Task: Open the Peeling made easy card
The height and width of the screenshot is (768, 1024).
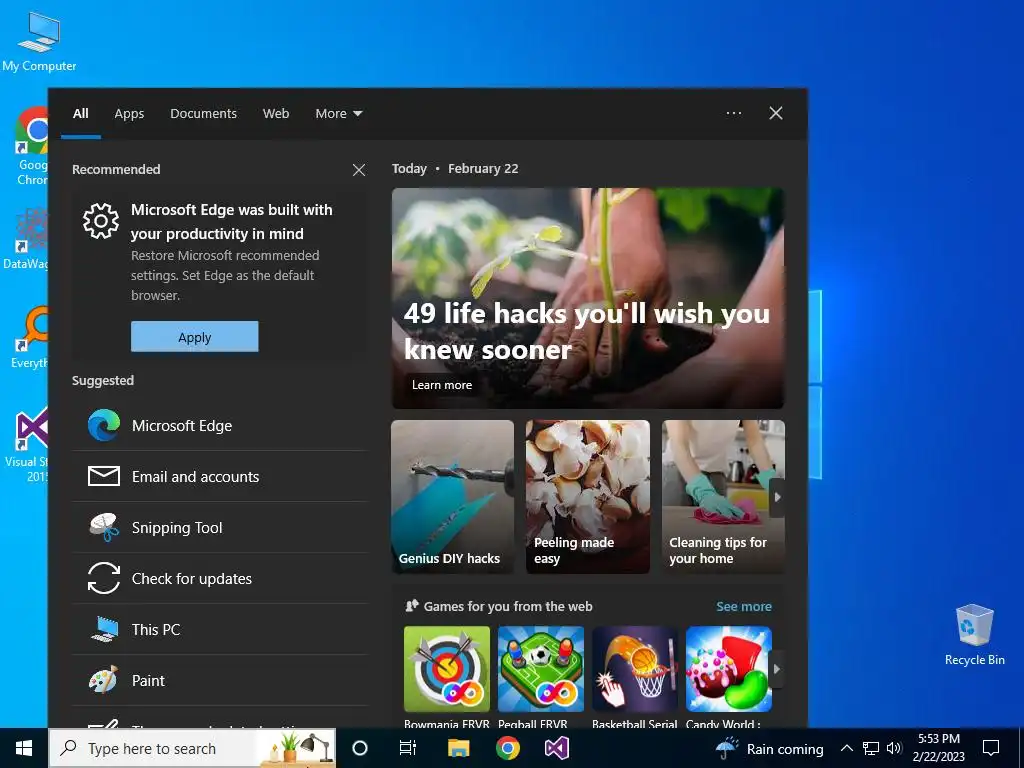Action: (x=588, y=497)
